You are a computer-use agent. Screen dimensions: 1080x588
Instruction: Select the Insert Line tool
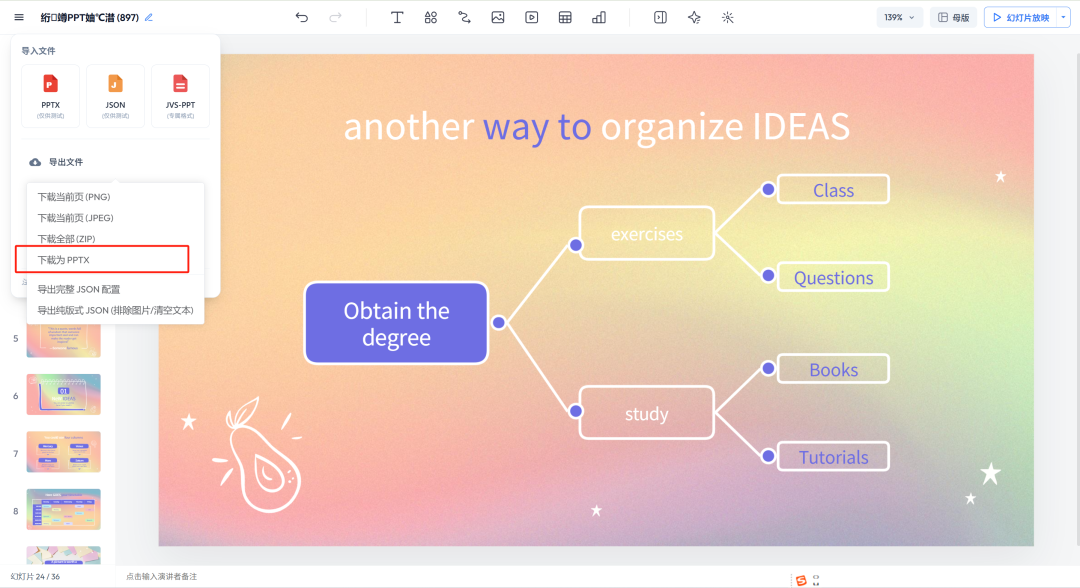click(464, 17)
